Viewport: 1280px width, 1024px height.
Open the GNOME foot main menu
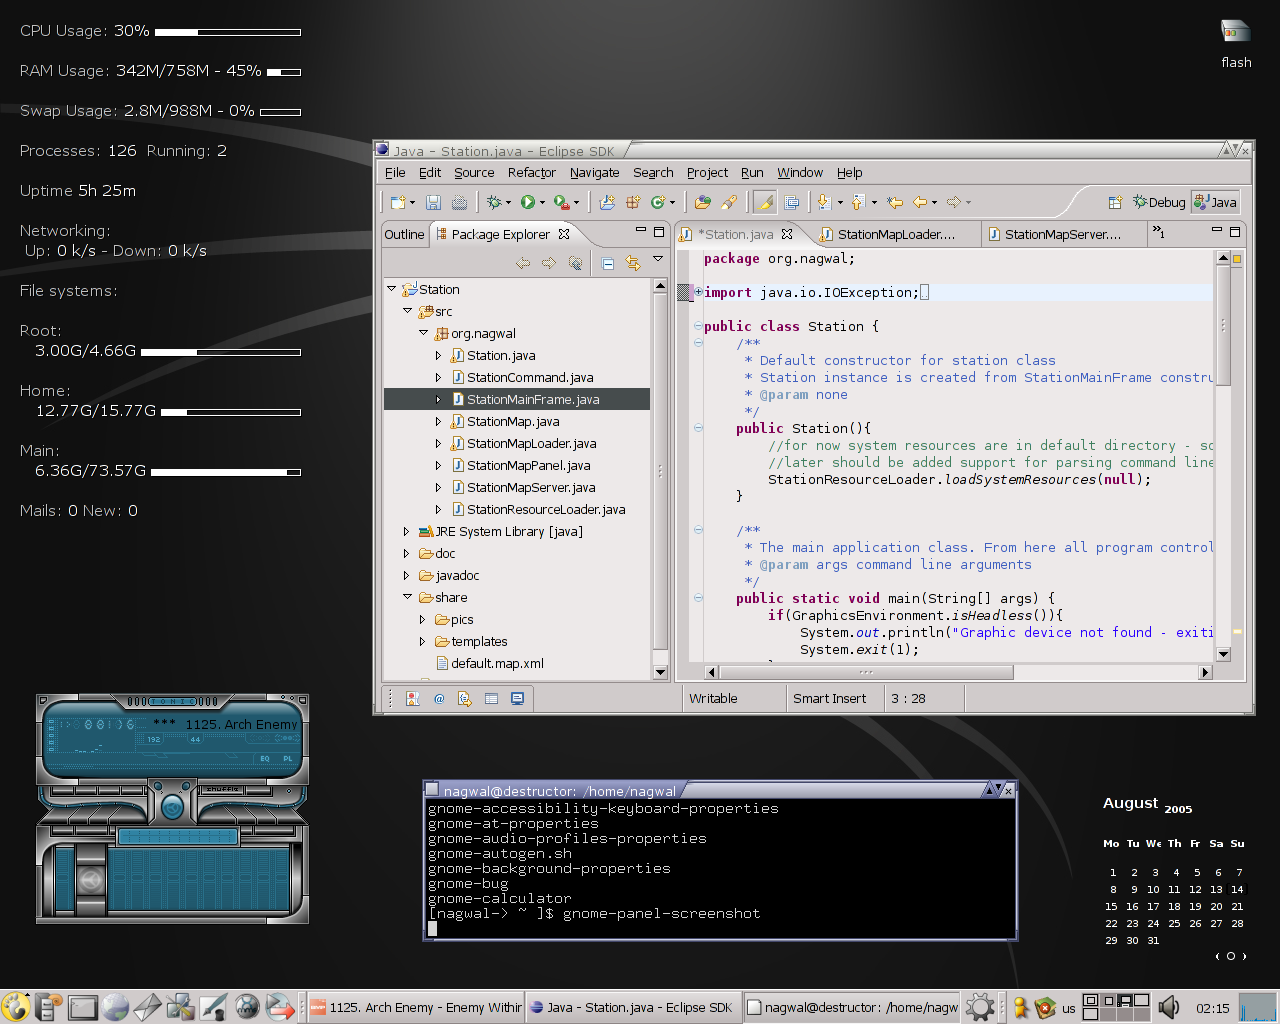(15, 1007)
